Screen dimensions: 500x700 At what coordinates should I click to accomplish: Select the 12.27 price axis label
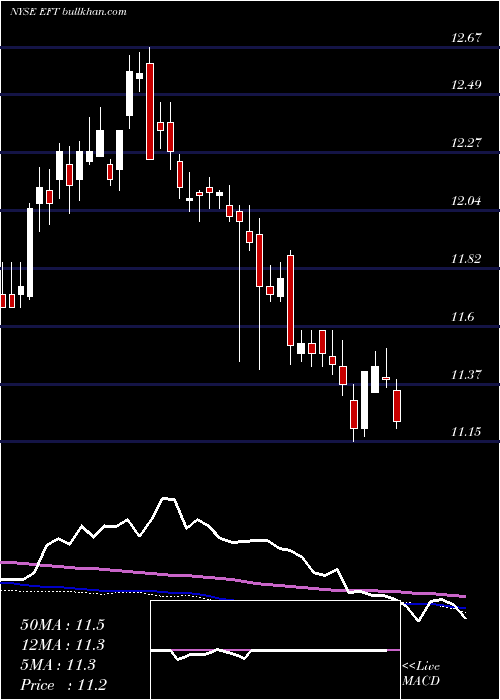[x=466, y=143]
